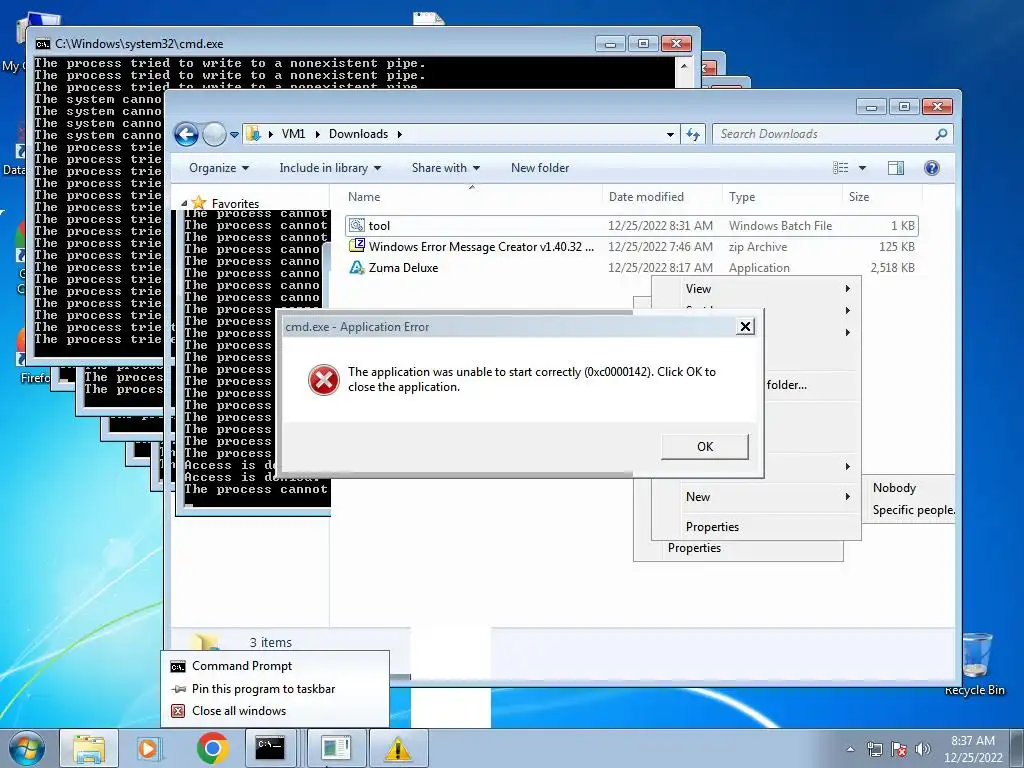Click the scroll up arrow in cmd.exe window

[684, 66]
